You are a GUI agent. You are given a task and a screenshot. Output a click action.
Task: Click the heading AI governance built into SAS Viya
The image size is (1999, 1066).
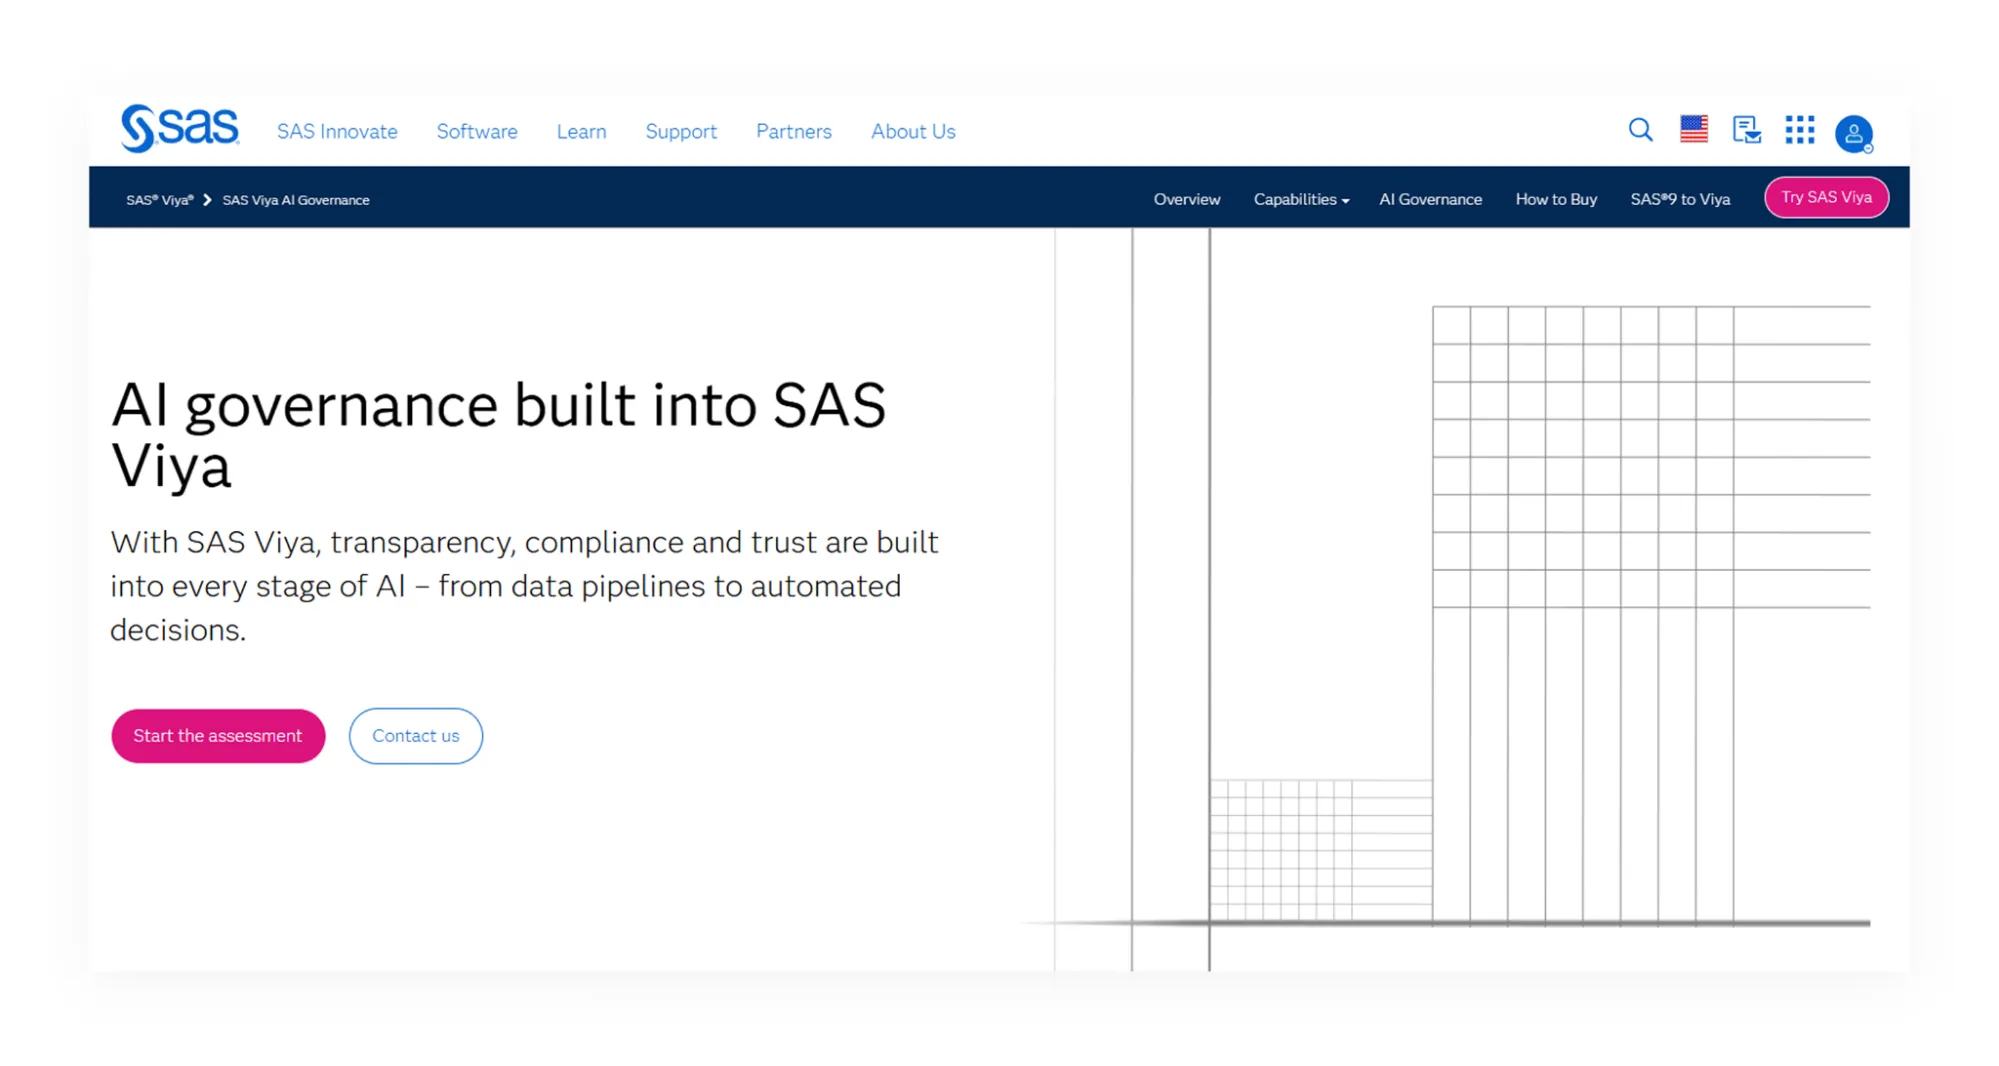tap(498, 435)
